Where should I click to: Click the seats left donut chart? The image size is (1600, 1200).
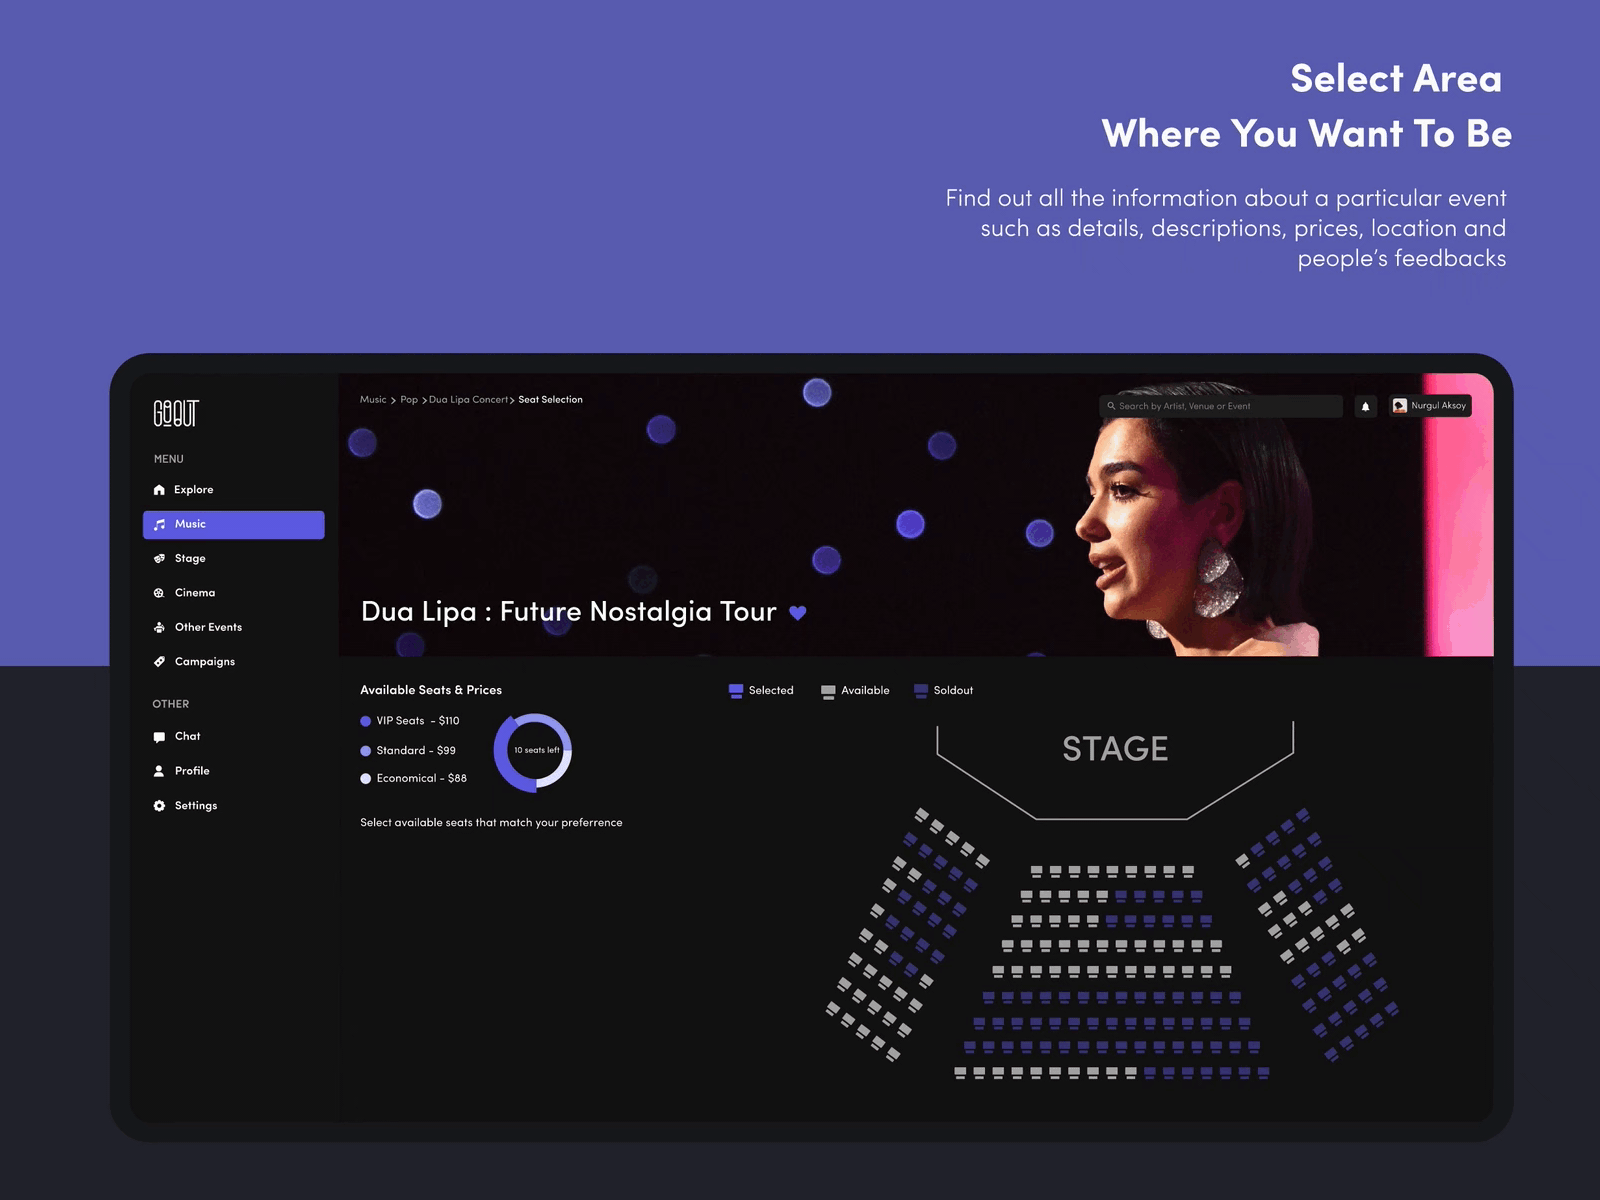click(533, 752)
